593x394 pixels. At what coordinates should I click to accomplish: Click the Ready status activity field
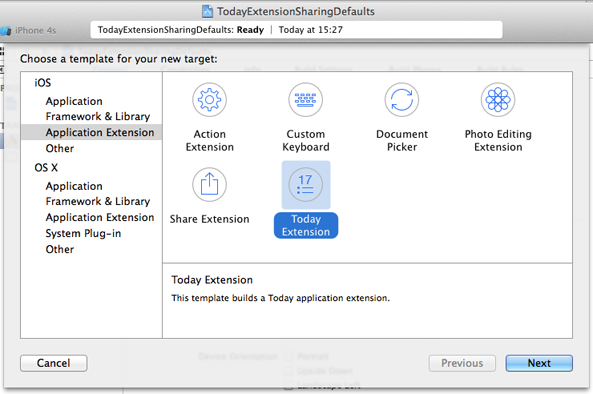click(x=296, y=30)
